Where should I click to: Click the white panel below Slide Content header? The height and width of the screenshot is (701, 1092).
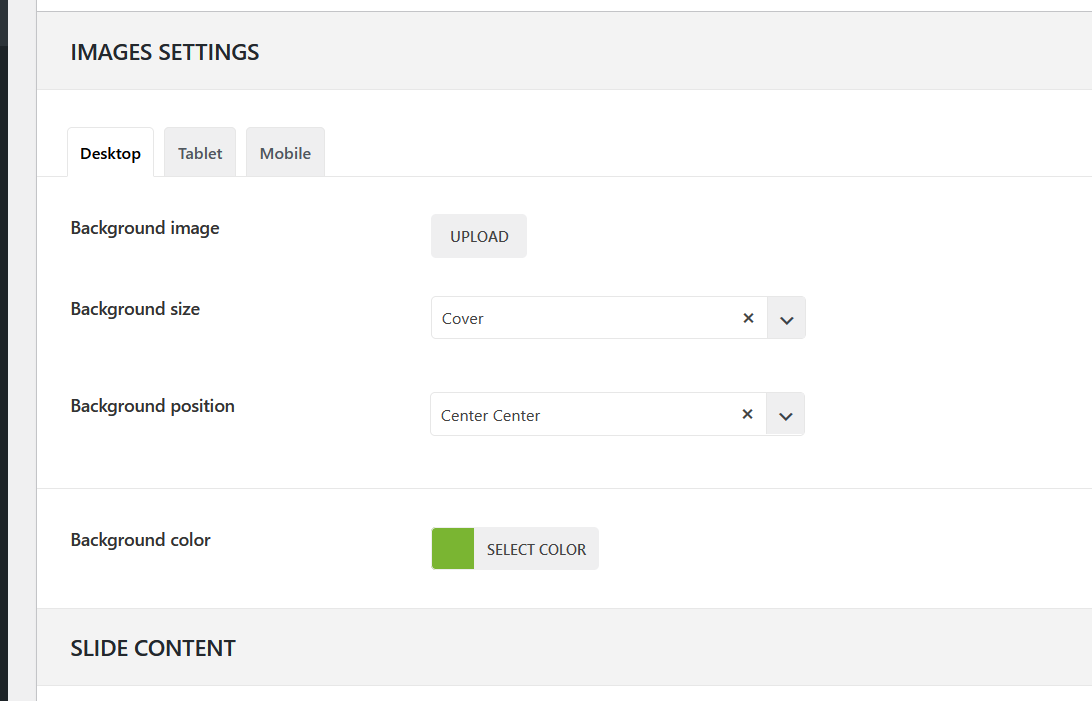click(560, 693)
